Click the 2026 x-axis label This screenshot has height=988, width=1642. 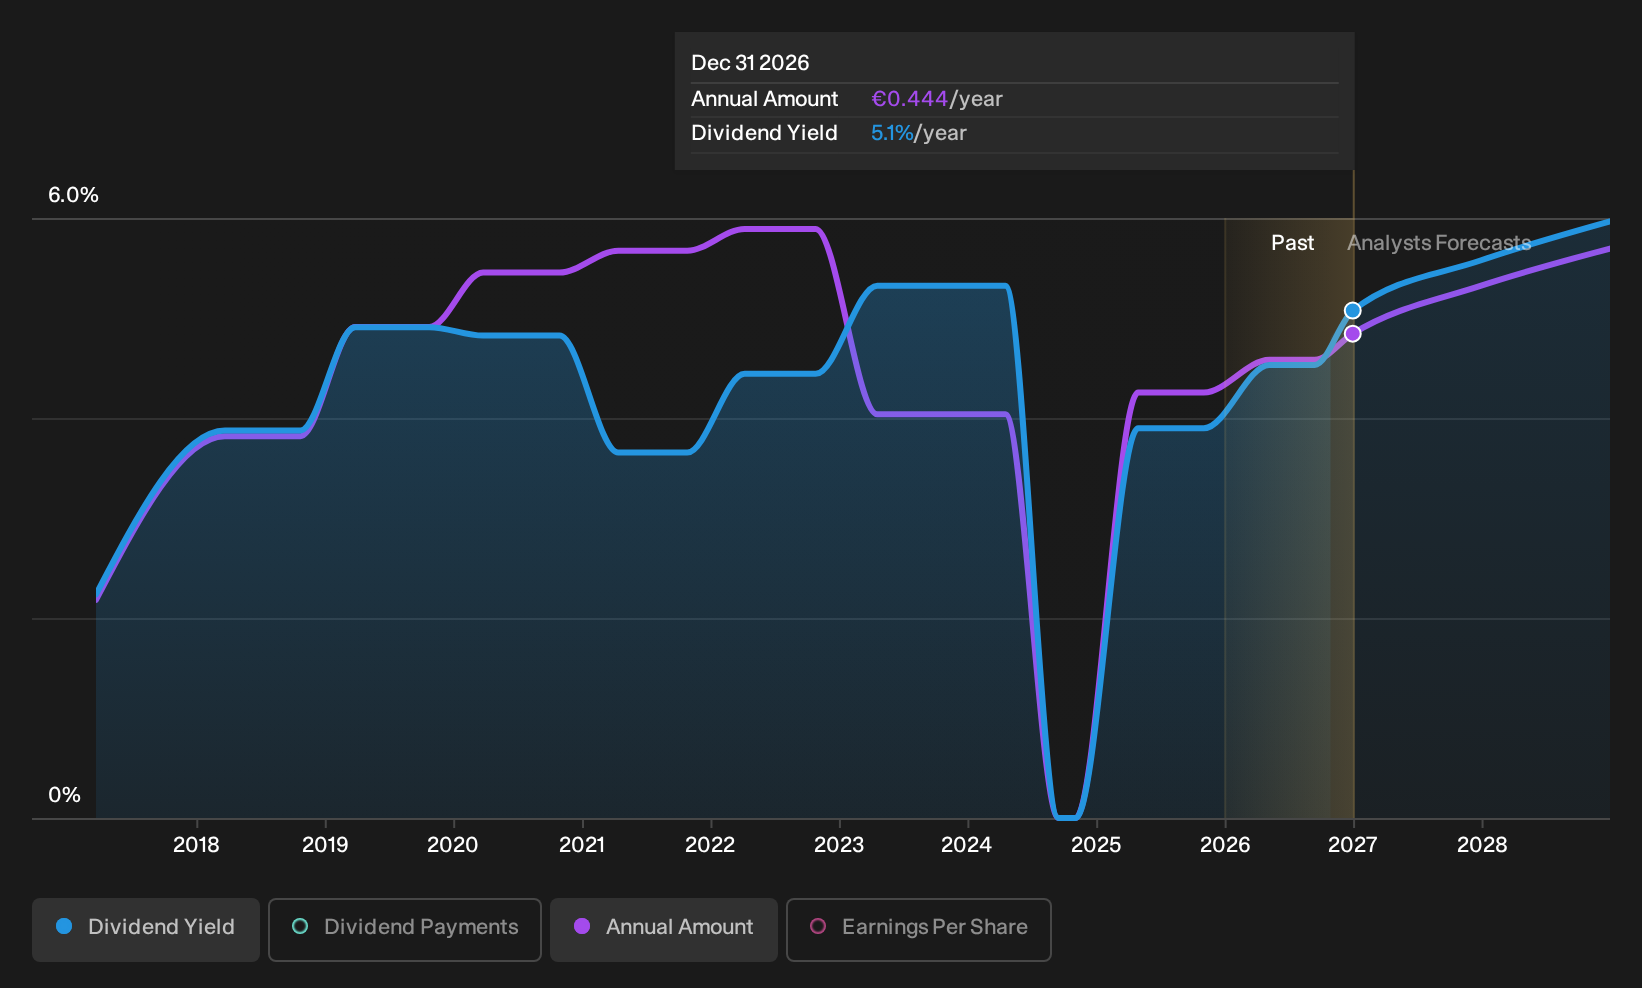point(1225,845)
